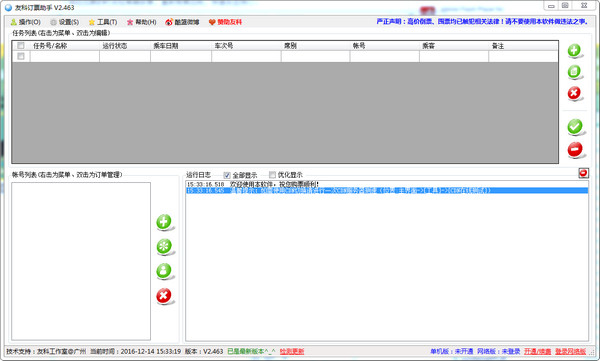The width and height of the screenshot is (600, 361).
Task: Click the 乘车日期 column header
Action: tap(181, 46)
